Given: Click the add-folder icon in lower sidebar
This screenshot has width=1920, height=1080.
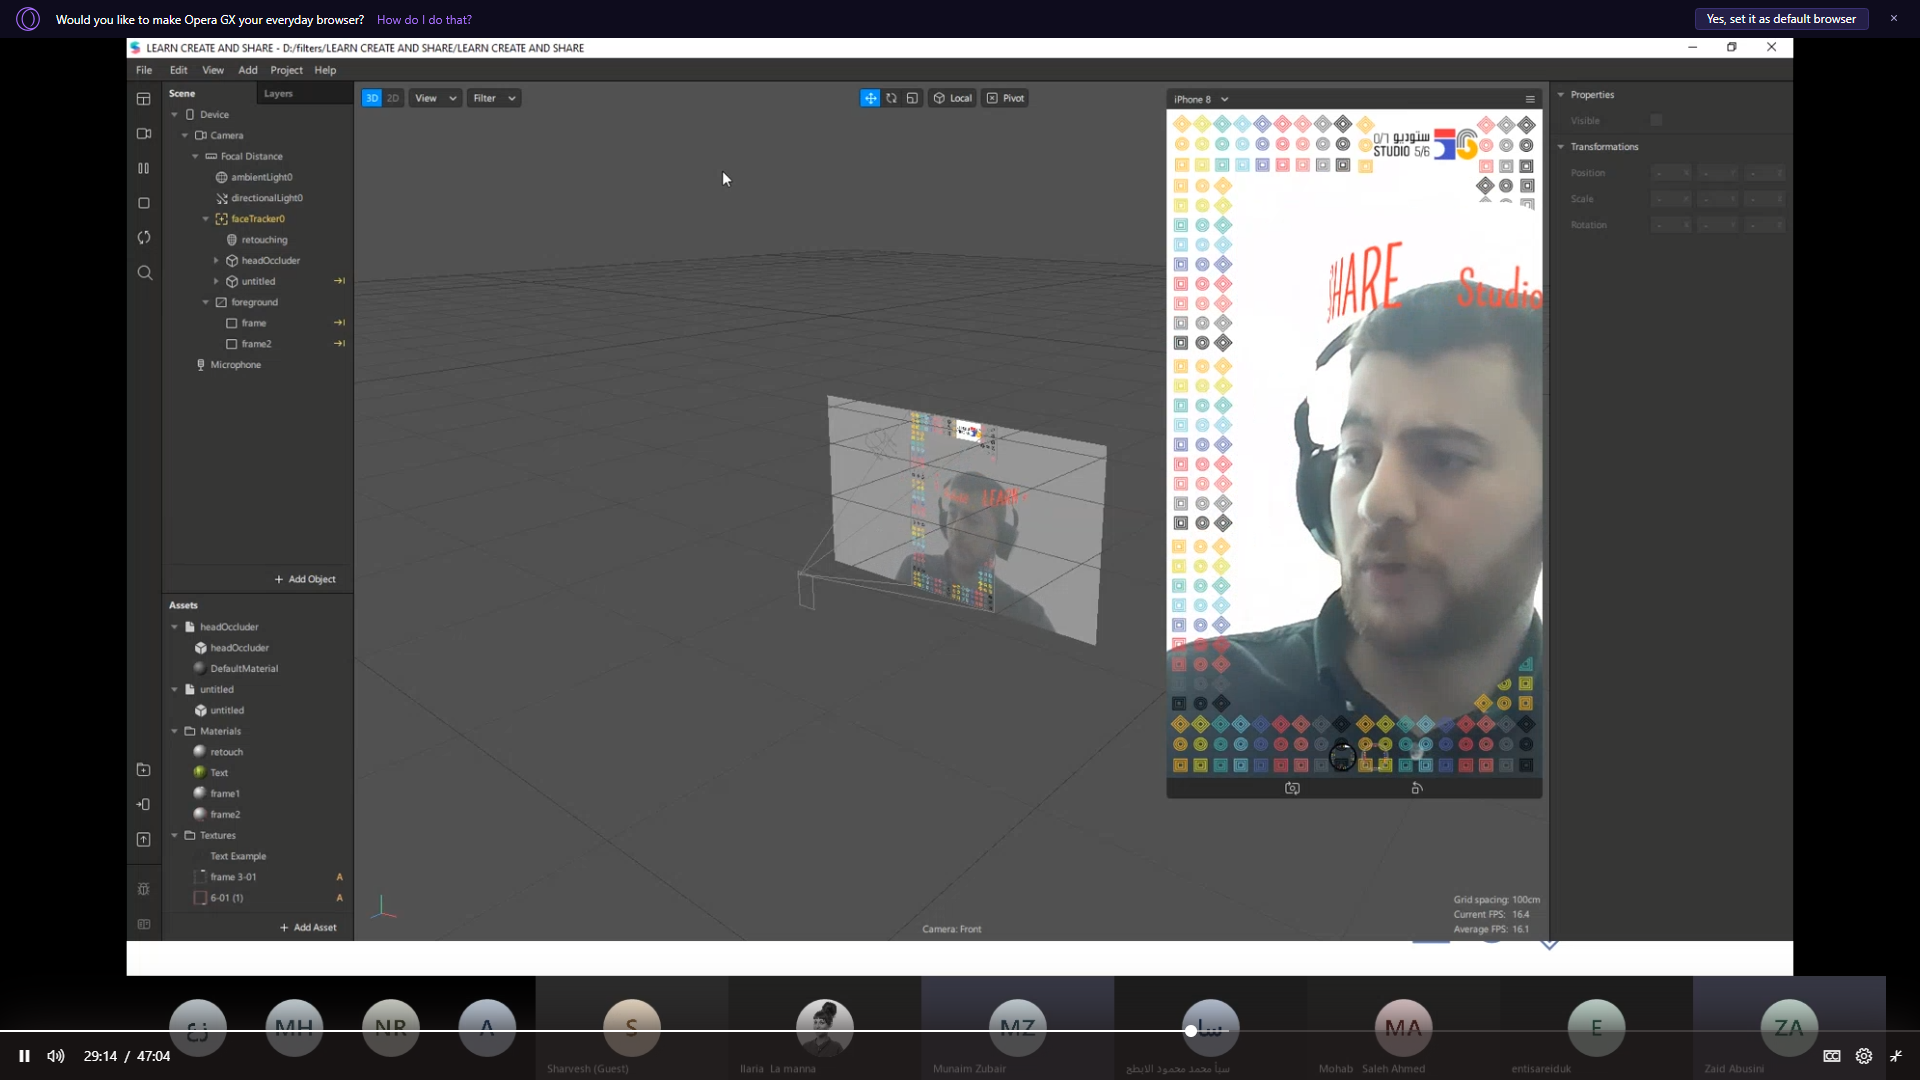Looking at the screenshot, I should tap(144, 770).
